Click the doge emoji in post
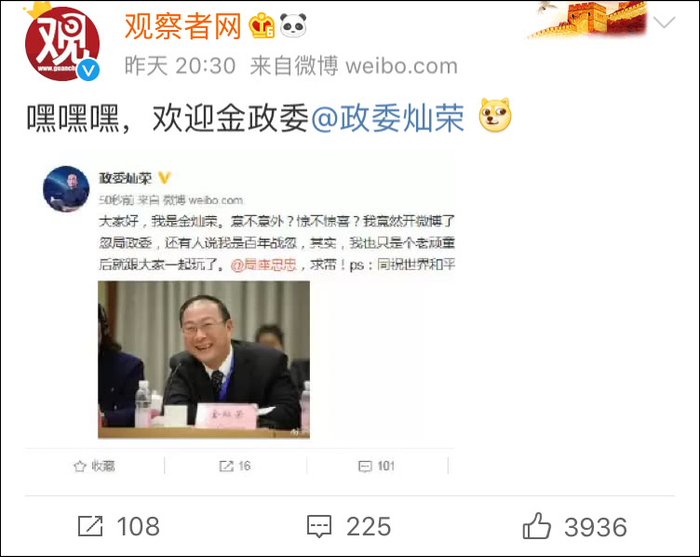 click(x=495, y=115)
